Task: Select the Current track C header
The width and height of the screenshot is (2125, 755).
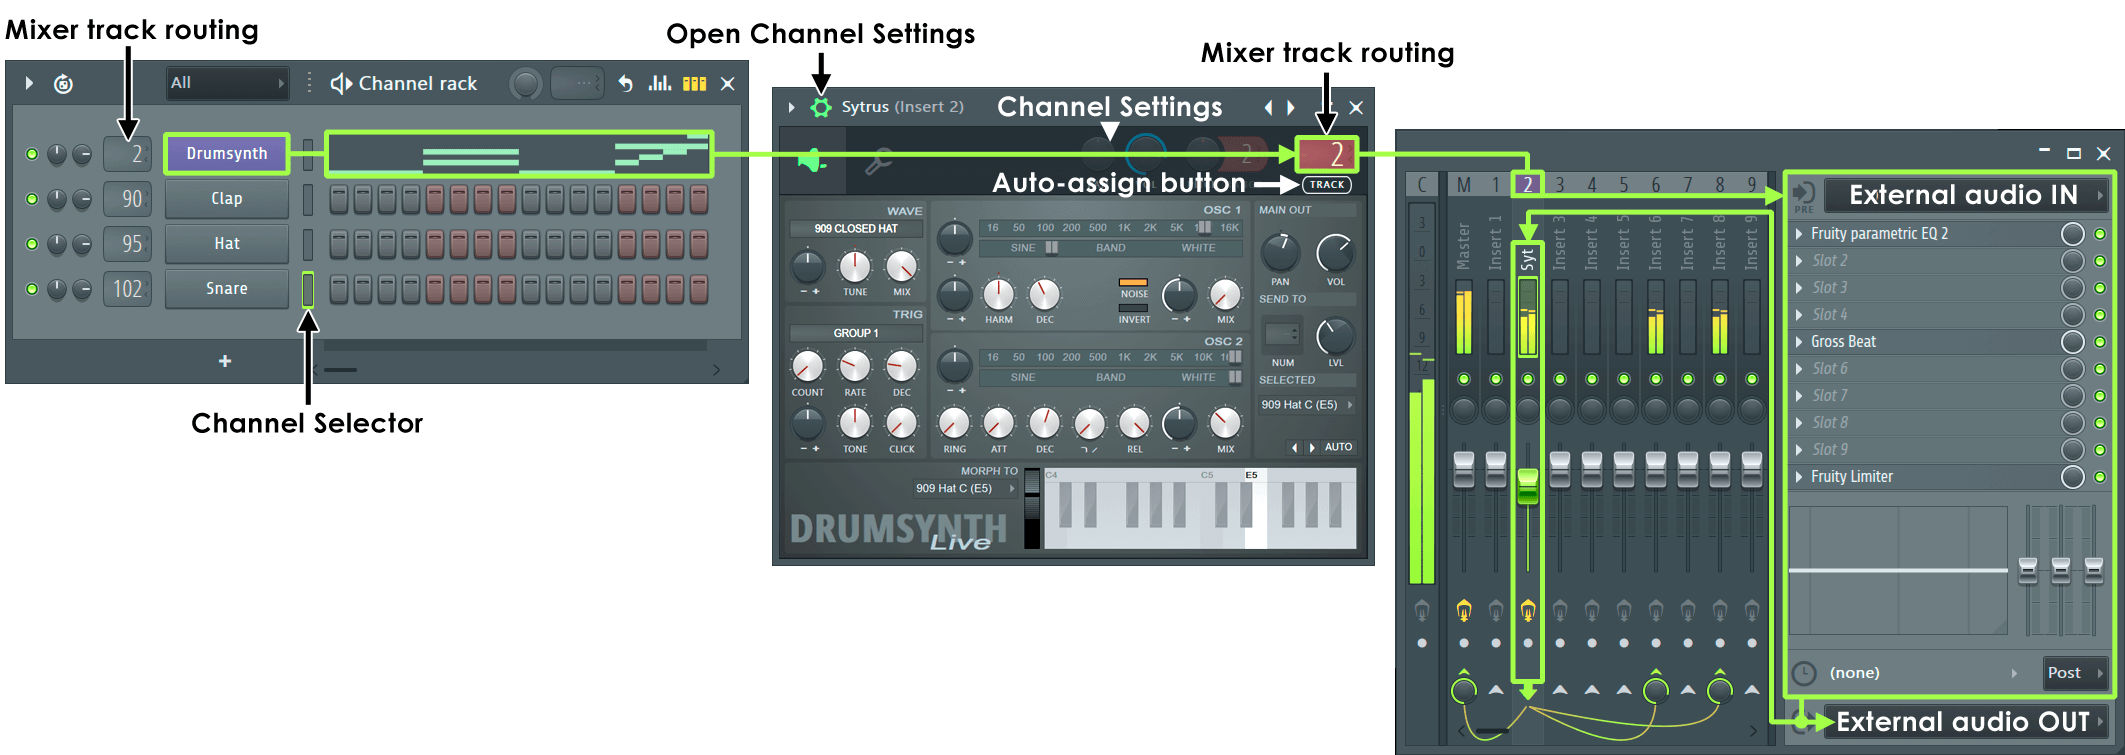Action: tap(1422, 185)
